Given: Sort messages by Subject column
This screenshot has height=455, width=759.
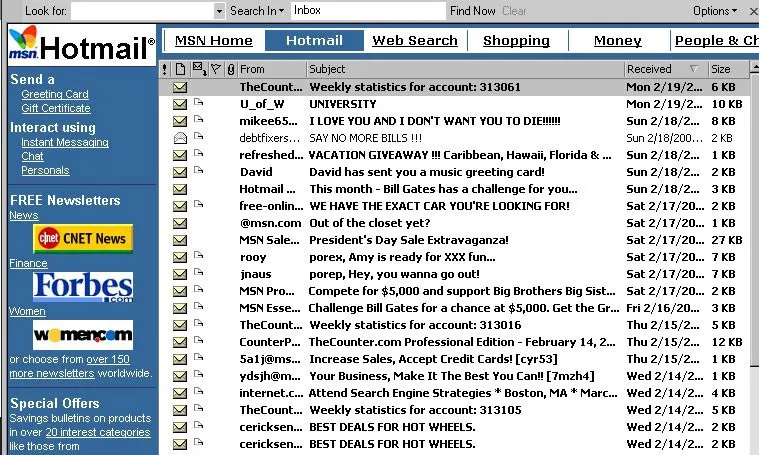Looking at the screenshot, I should [x=465, y=69].
